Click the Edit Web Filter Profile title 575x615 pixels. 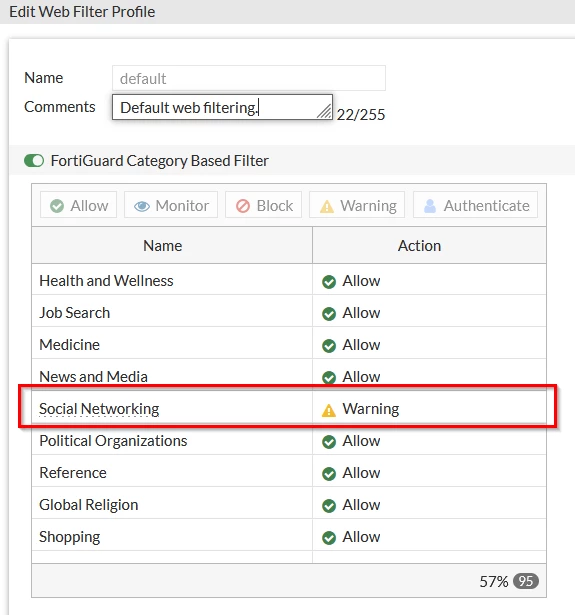coord(82,12)
